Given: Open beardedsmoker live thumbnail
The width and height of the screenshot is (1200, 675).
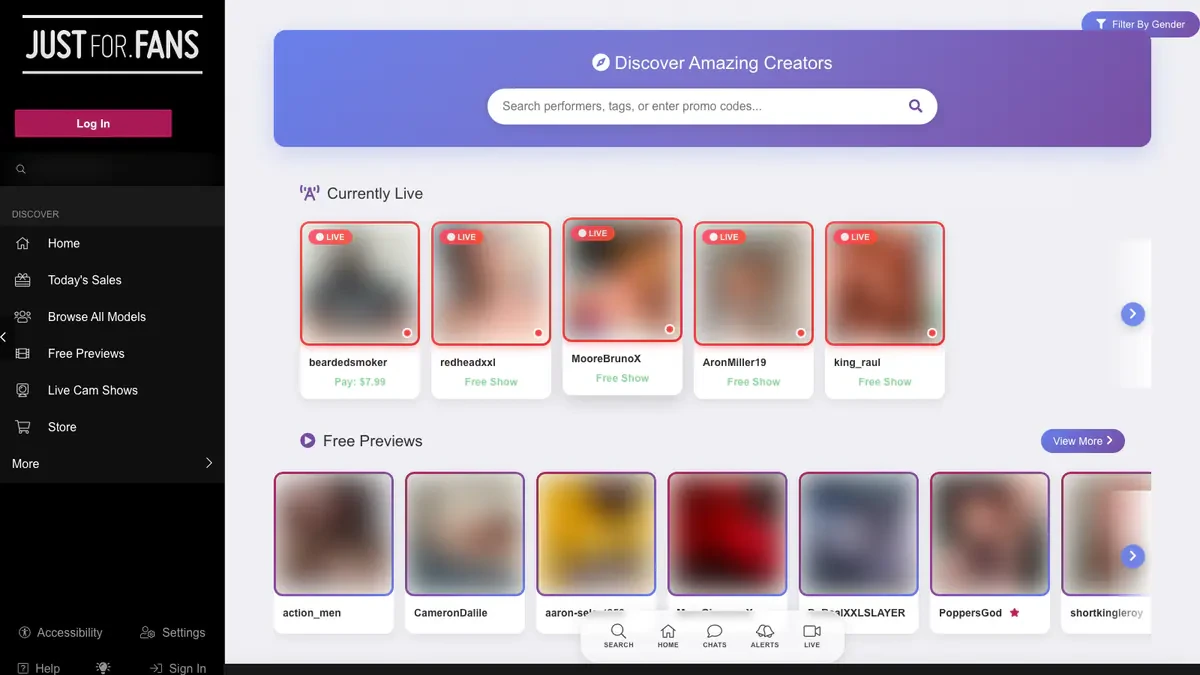Looking at the screenshot, I should [x=360, y=283].
